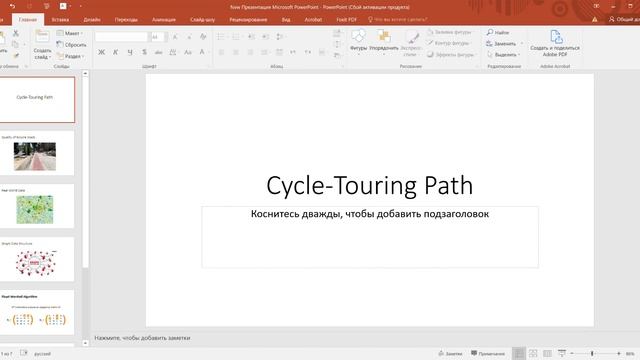The width and height of the screenshot is (640, 360).
Task: Toggle text shadow S formatting
Action: (x=144, y=52)
